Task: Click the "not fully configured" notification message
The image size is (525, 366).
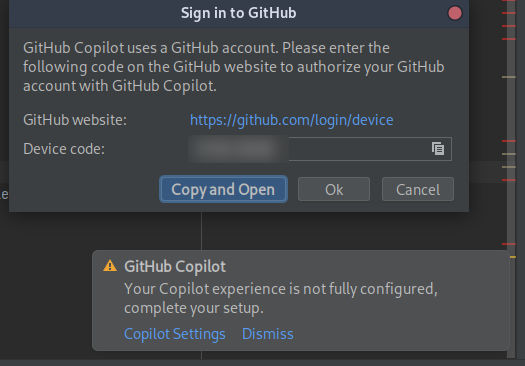Action: click(x=281, y=298)
